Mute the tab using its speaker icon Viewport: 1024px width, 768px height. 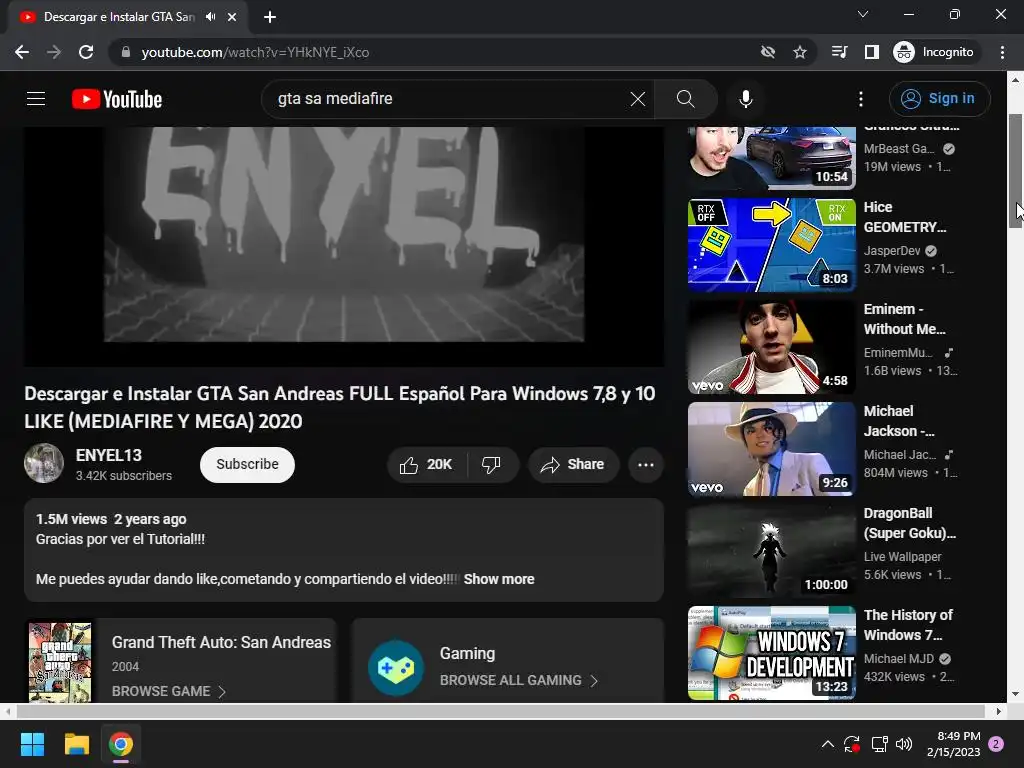pos(210,17)
